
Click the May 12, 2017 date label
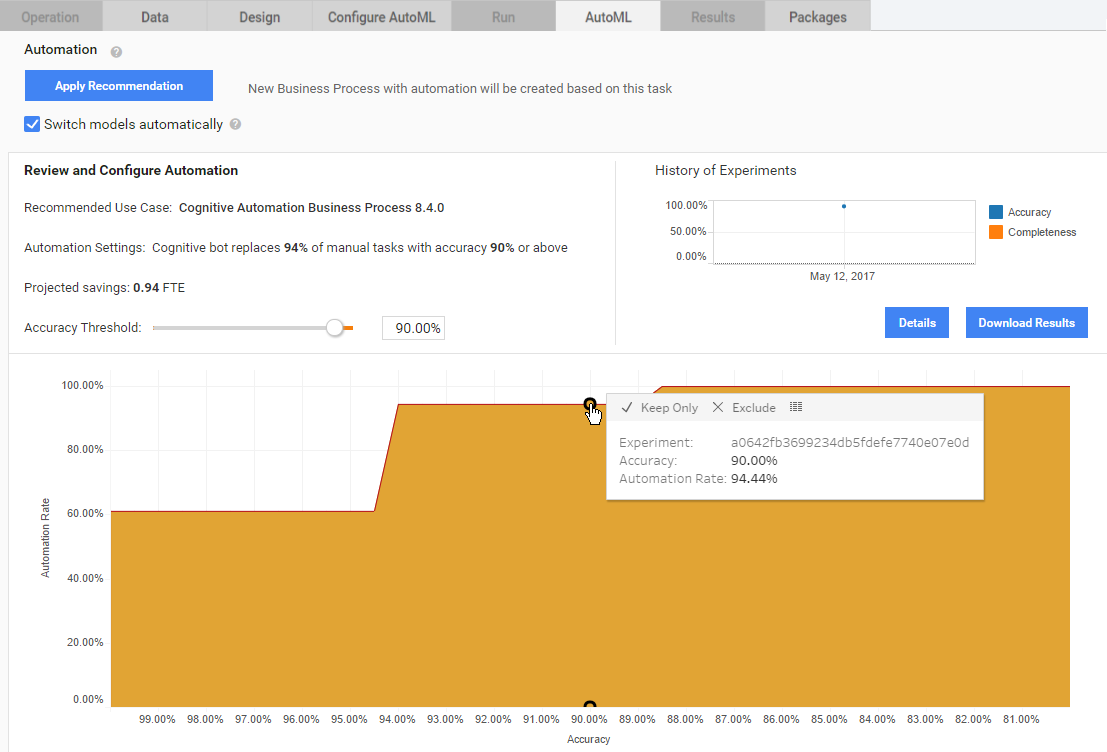tap(842, 276)
